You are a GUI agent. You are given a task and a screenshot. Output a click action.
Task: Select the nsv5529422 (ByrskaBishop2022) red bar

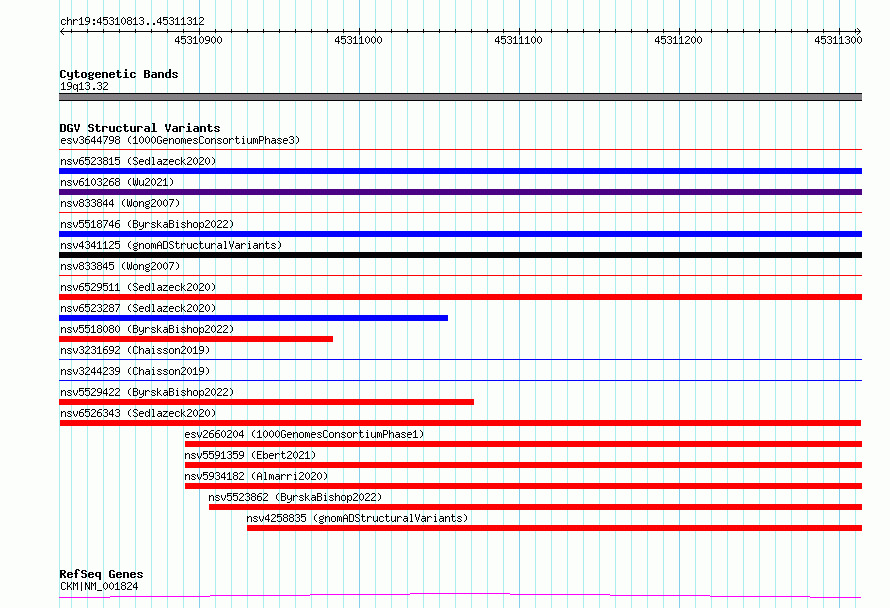pos(267,402)
